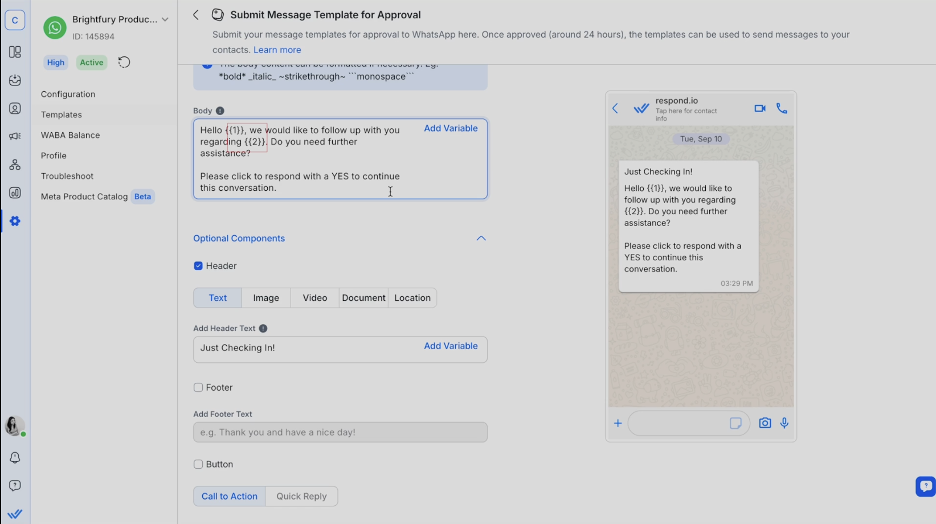Open the notifications bell icon
This screenshot has width=936, height=524.
pyautogui.click(x=15, y=458)
